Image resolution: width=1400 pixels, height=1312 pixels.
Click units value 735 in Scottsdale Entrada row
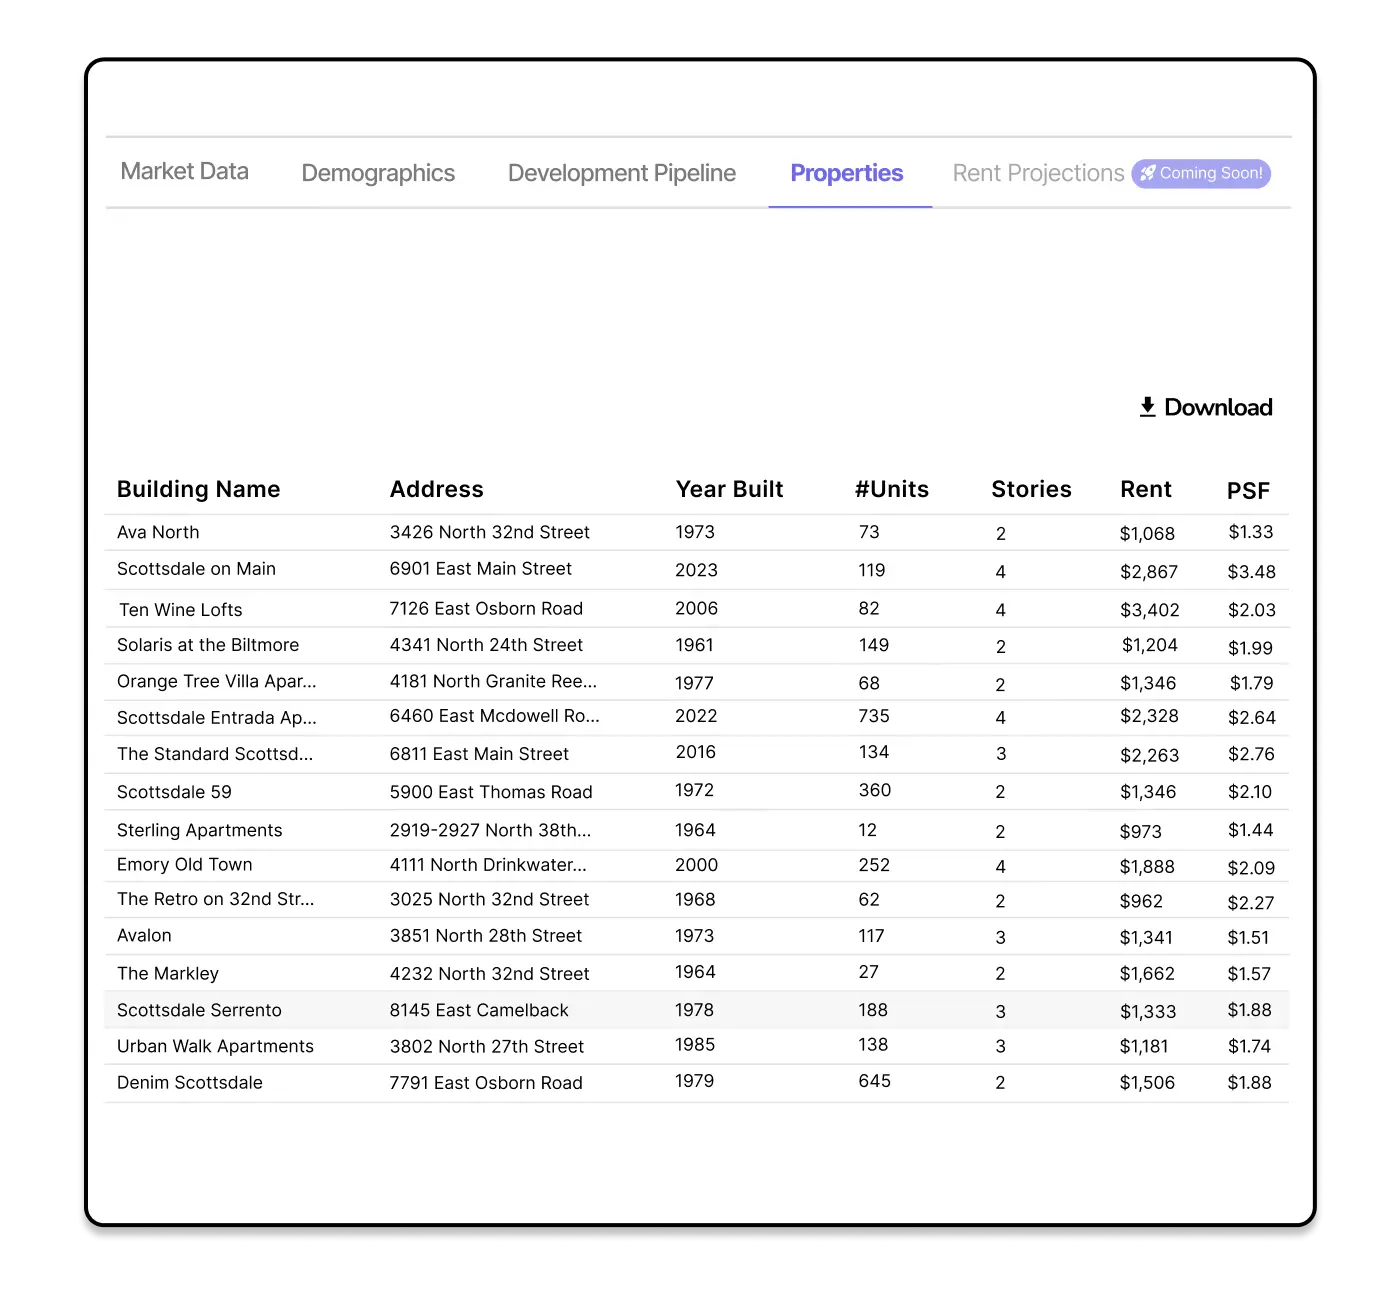[874, 716]
